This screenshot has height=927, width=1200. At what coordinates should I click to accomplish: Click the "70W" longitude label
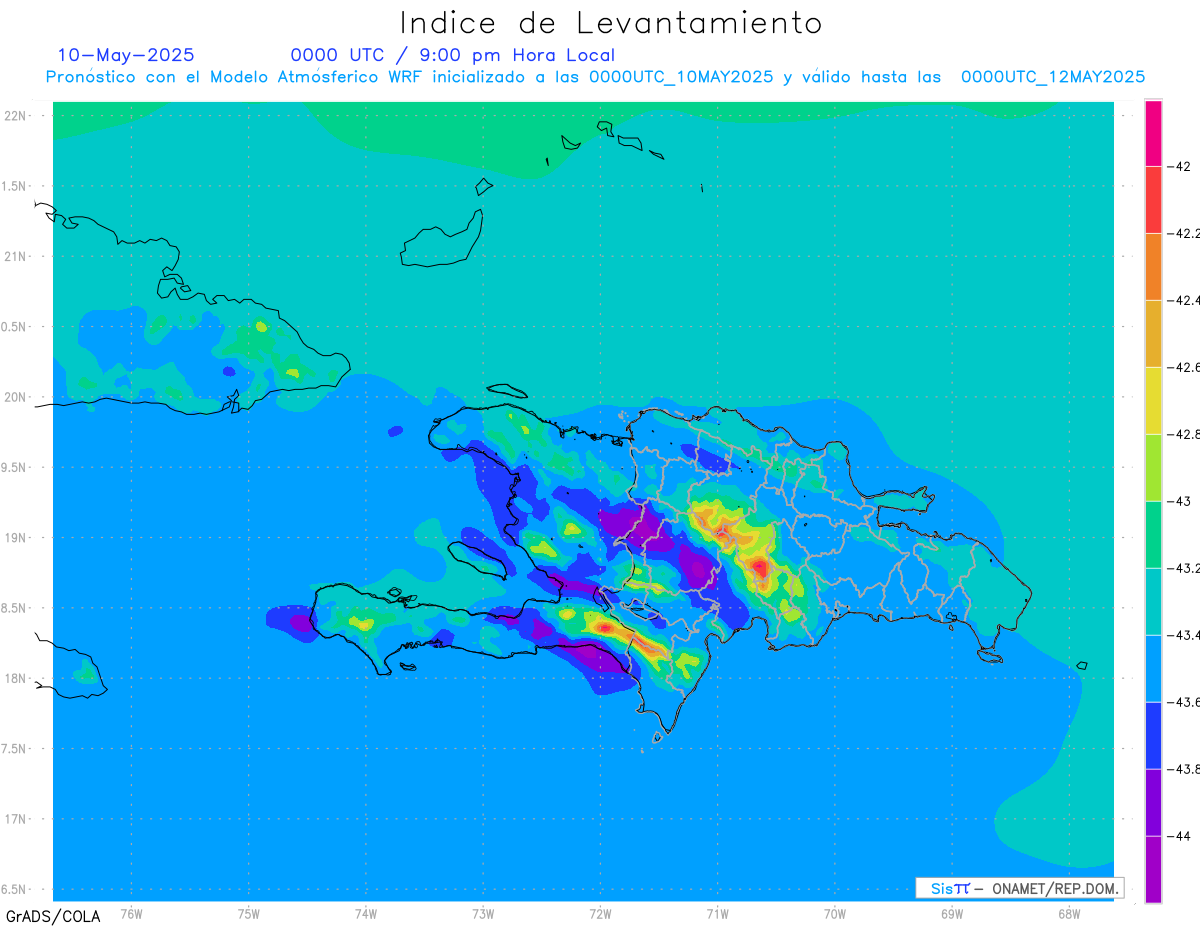click(835, 912)
